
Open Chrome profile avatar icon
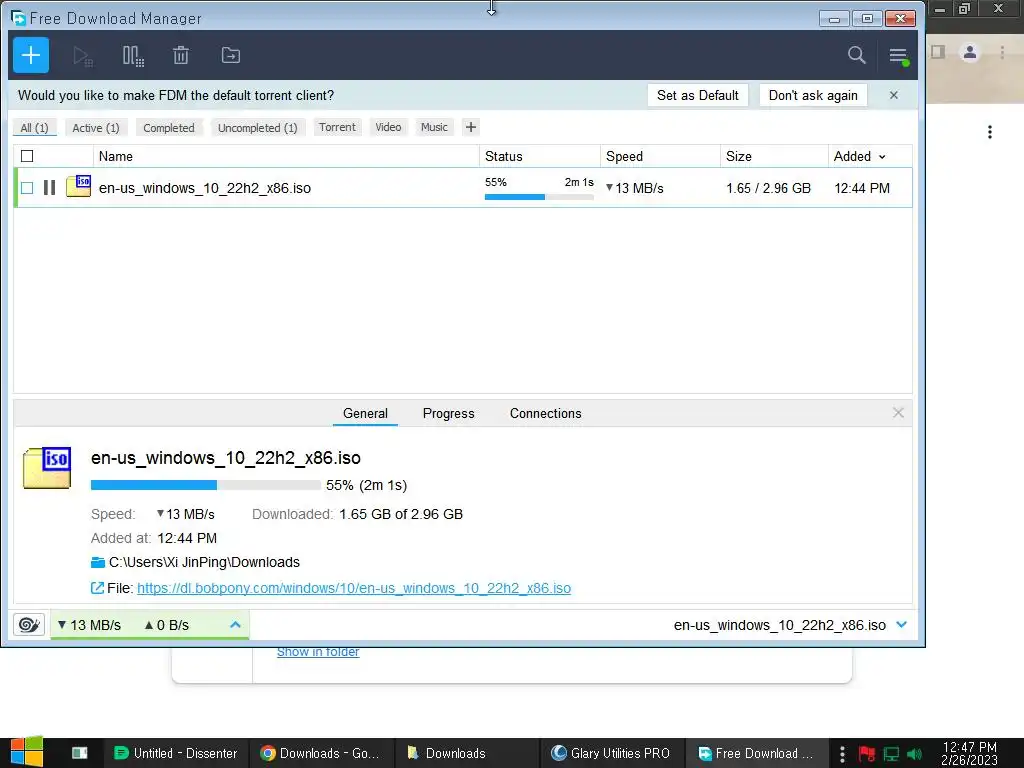(x=970, y=52)
